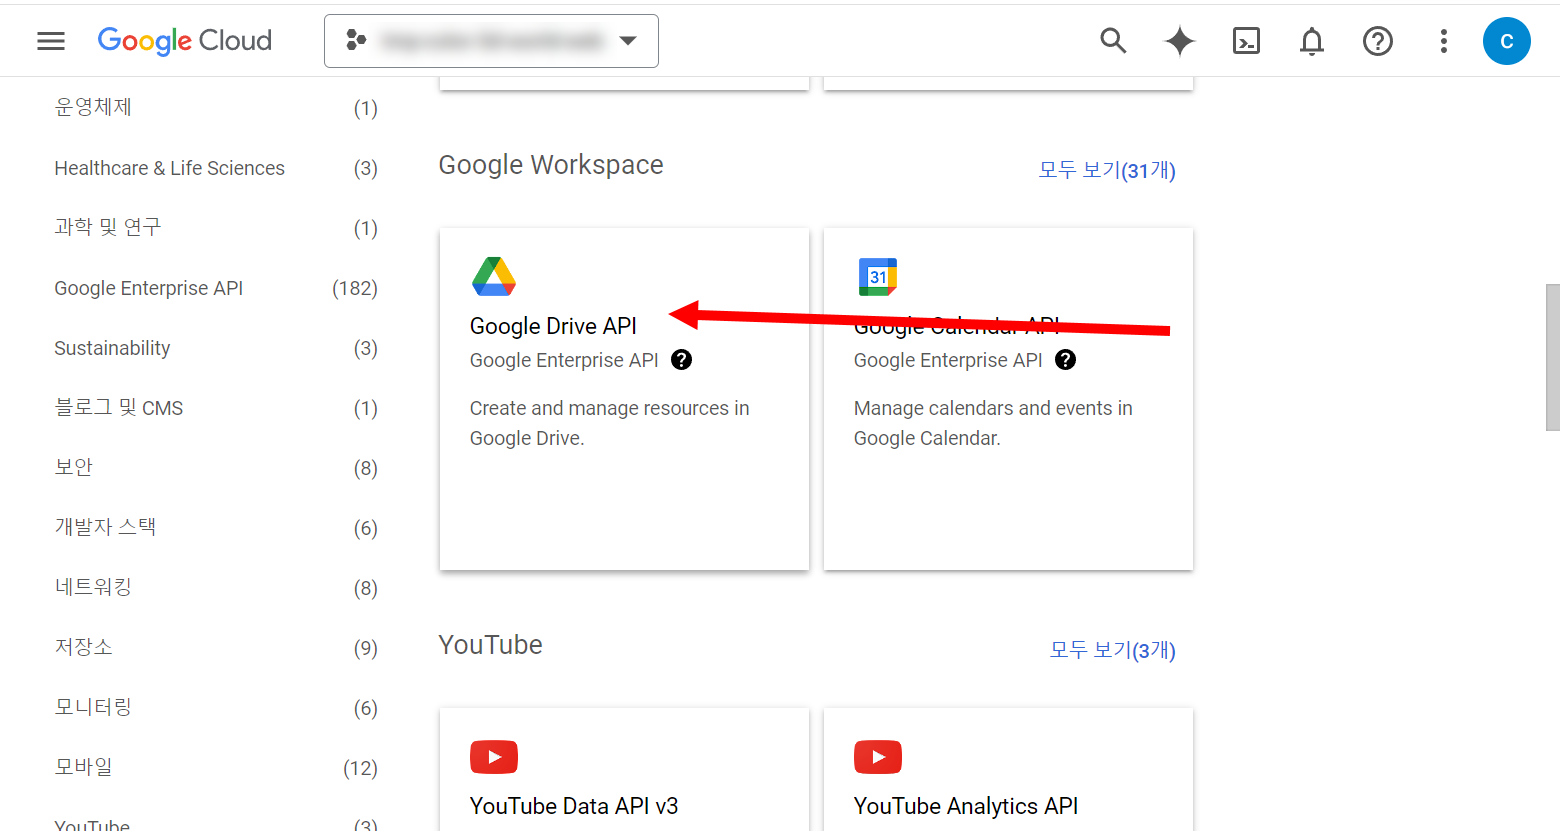The width and height of the screenshot is (1560, 831).
Task: Click the YouTube Data API v3 logo
Action: pyautogui.click(x=494, y=757)
